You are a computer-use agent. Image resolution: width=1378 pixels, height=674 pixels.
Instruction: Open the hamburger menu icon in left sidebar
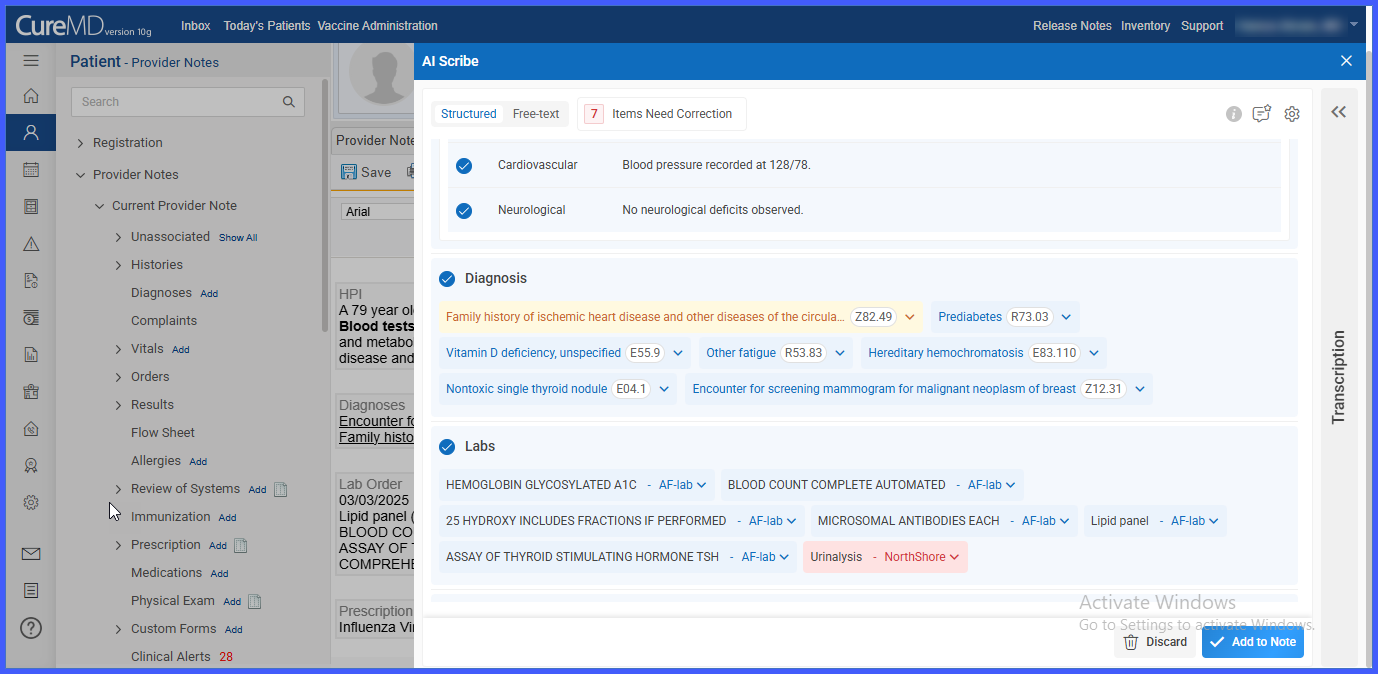click(31, 61)
